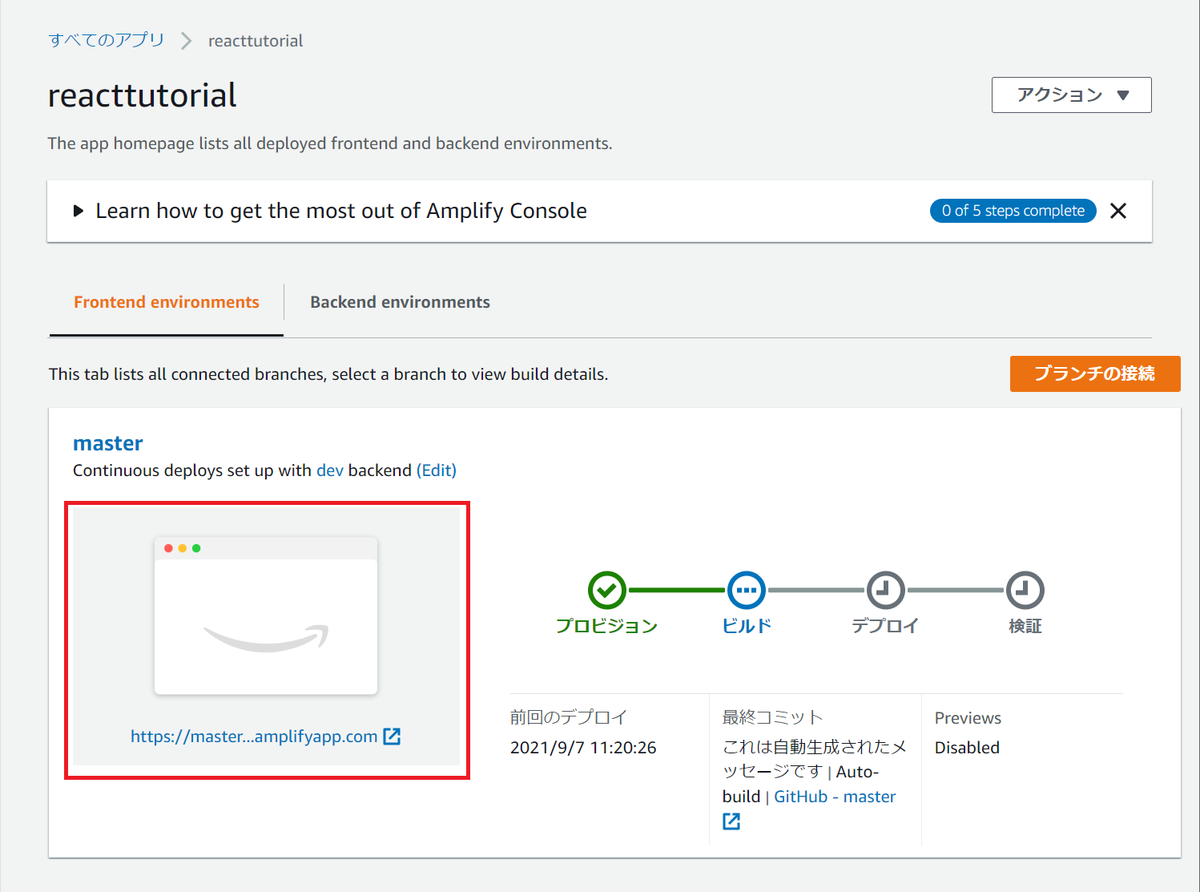Viewport: 1200px width, 892px height.
Task: Open the アクション dropdown
Action: pos(1072,95)
